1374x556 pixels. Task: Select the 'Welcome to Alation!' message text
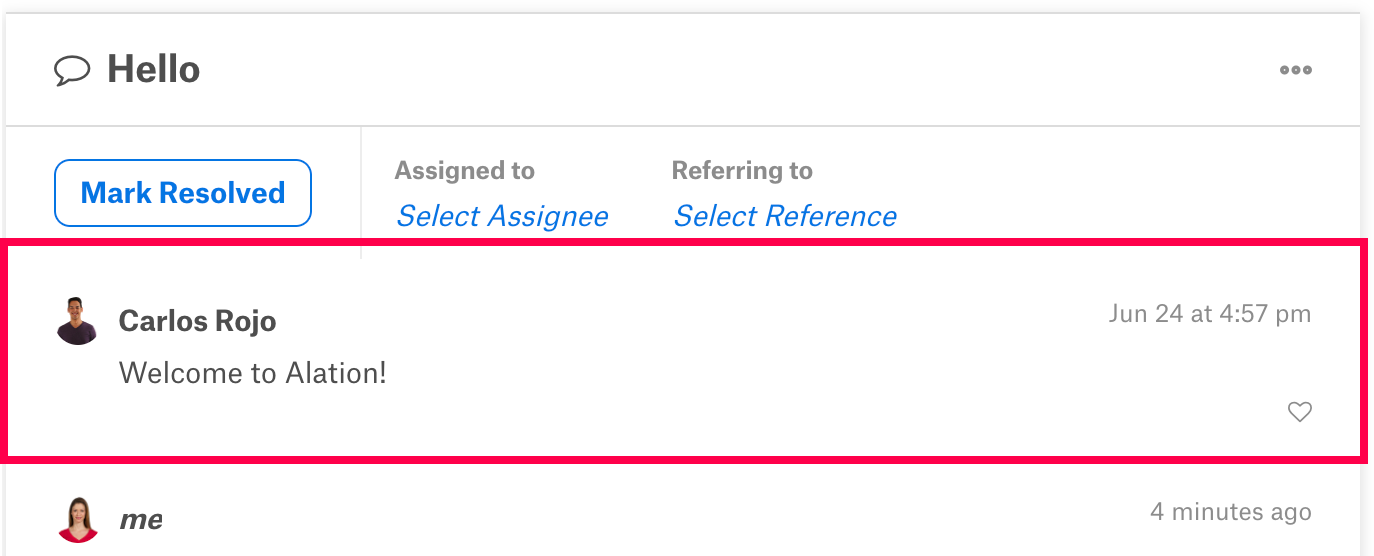tap(253, 373)
